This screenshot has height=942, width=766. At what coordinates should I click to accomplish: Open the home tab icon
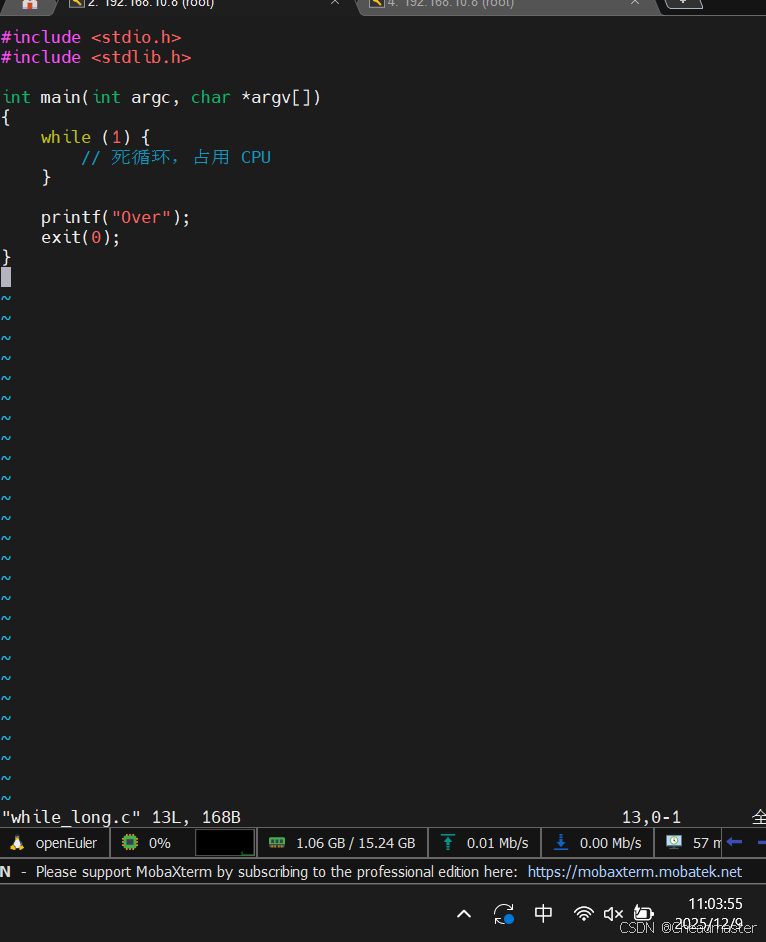click(29, 4)
